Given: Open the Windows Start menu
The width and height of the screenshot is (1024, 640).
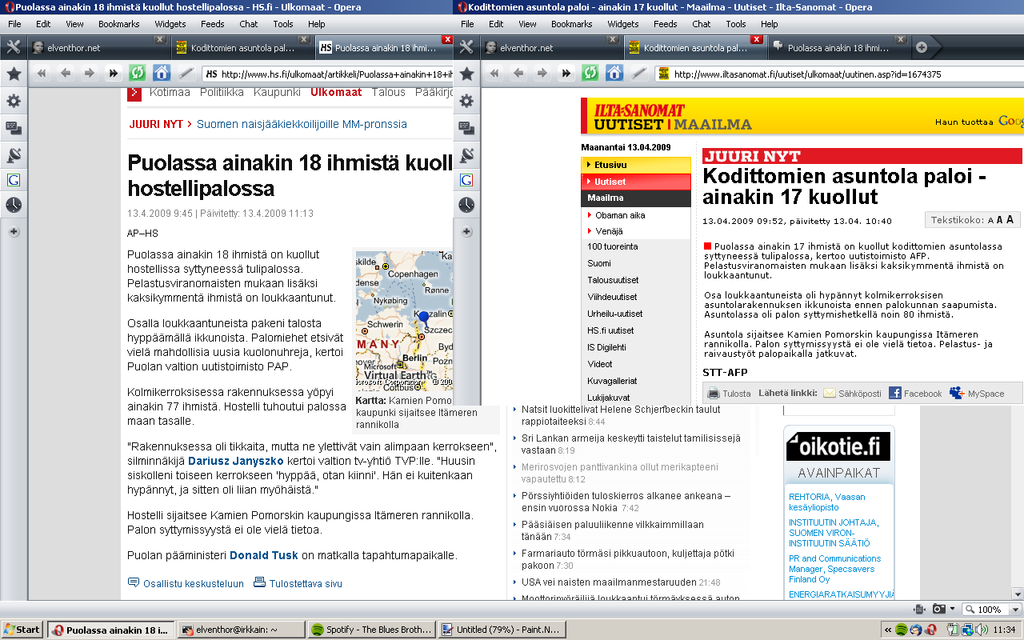Looking at the screenshot, I should click(x=22, y=630).
